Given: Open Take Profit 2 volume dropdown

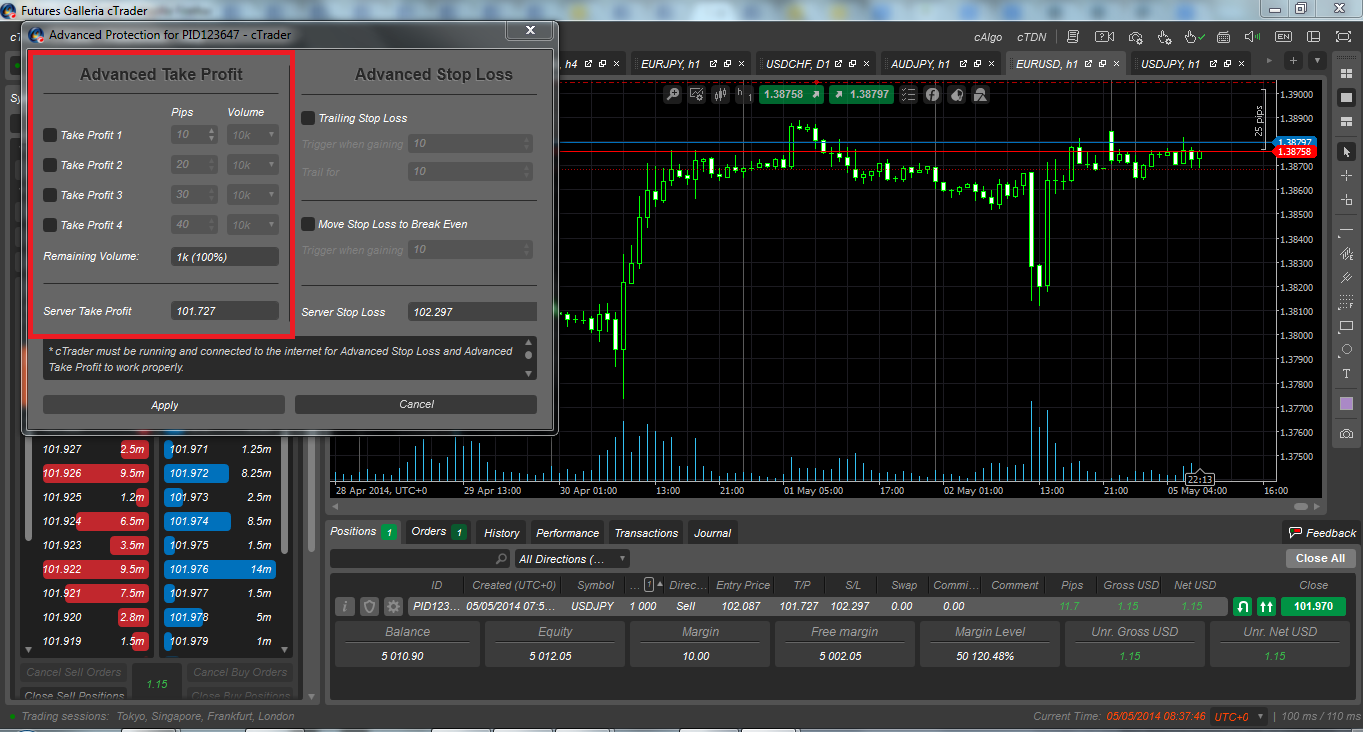Looking at the screenshot, I should click(253, 165).
